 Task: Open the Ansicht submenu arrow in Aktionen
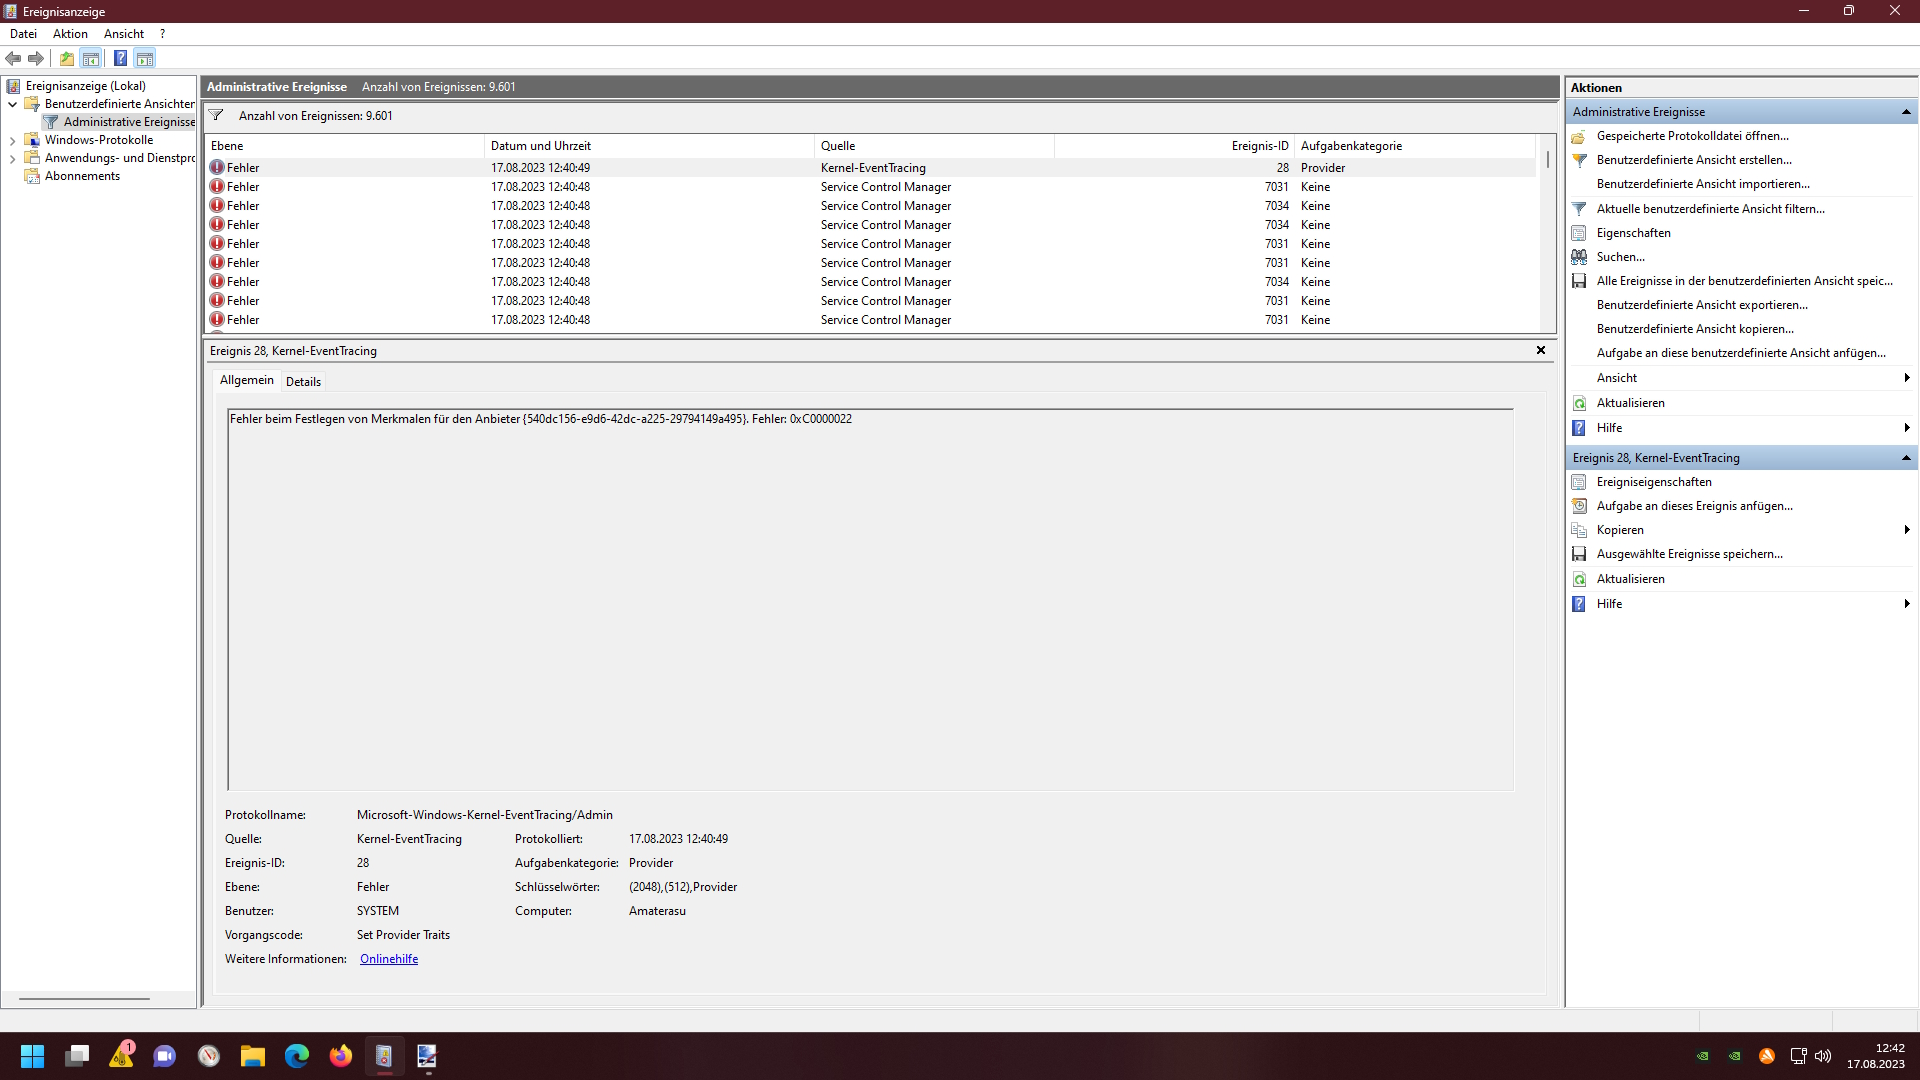point(1907,378)
